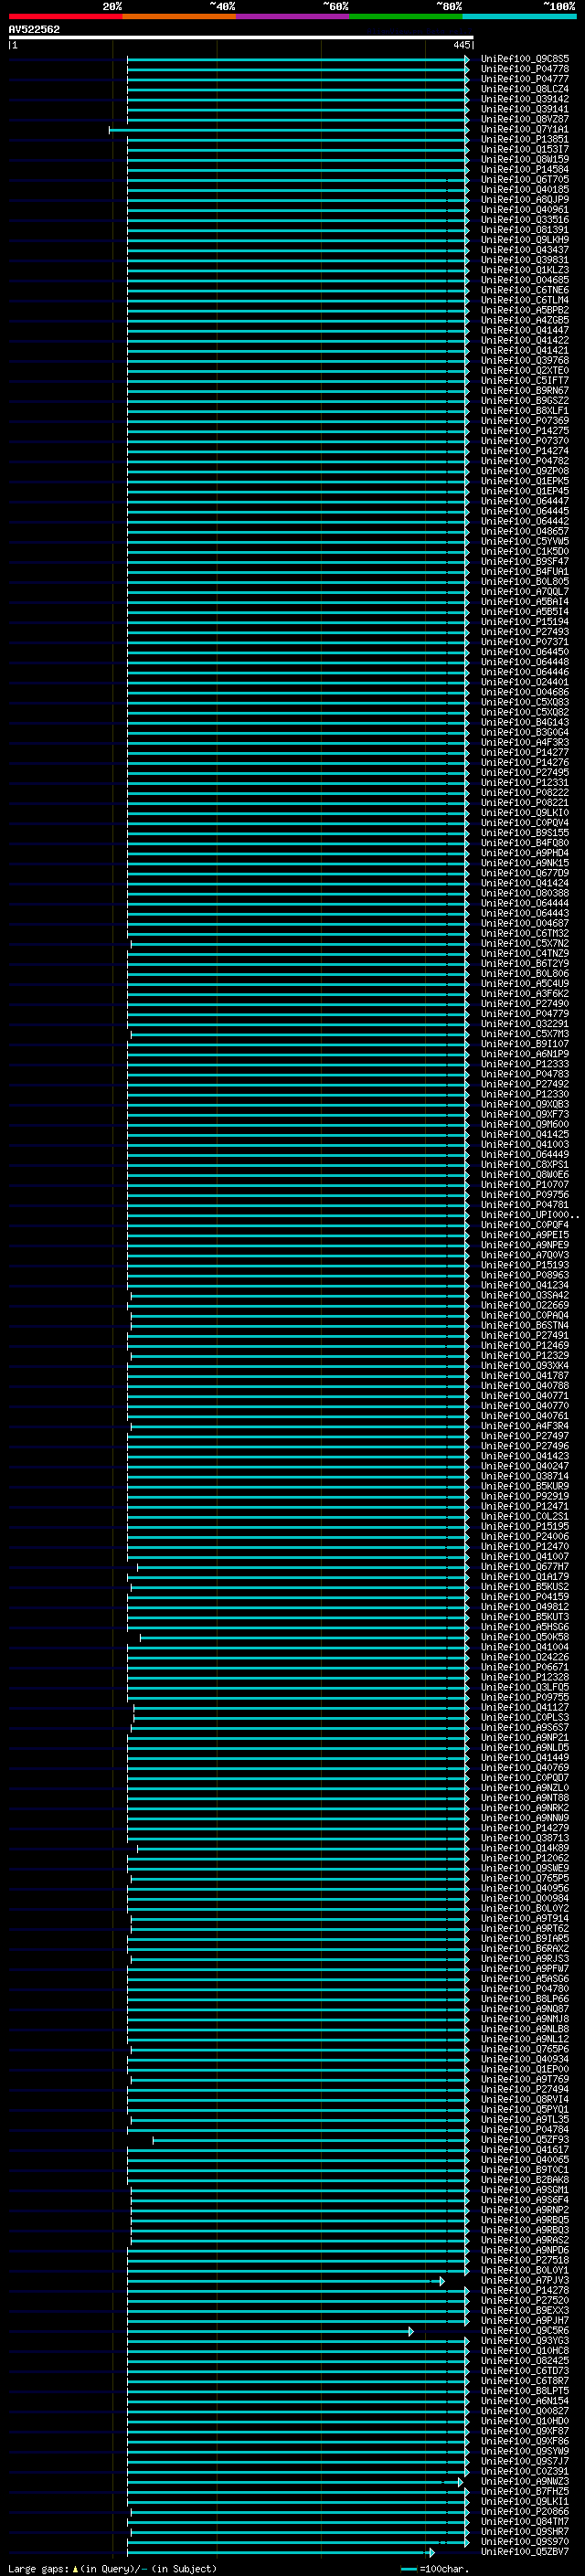The image size is (585, 2576).
Task: Open hit UniRef100_P04778
Action: coord(525,69)
